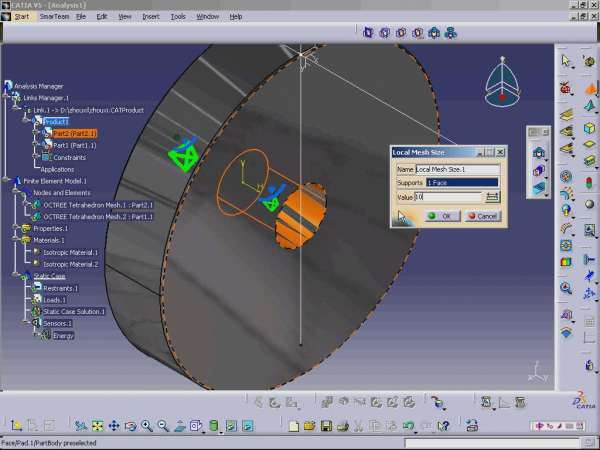
Task: Select OCTREE Tetrahedron Mesh.1 : Part2.1
Action: point(98,205)
